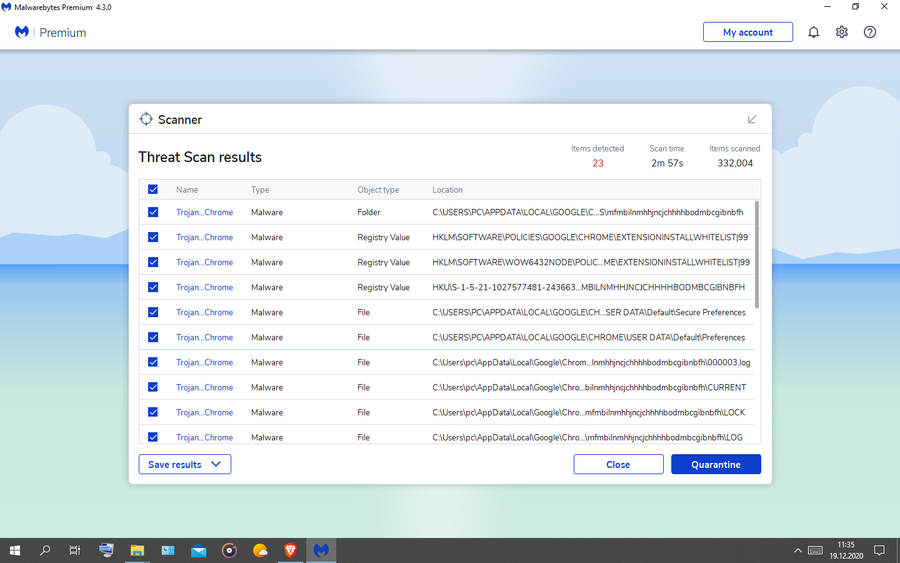Open File Explorer from taskbar
This screenshot has height=563, width=900.
pyautogui.click(x=137, y=550)
